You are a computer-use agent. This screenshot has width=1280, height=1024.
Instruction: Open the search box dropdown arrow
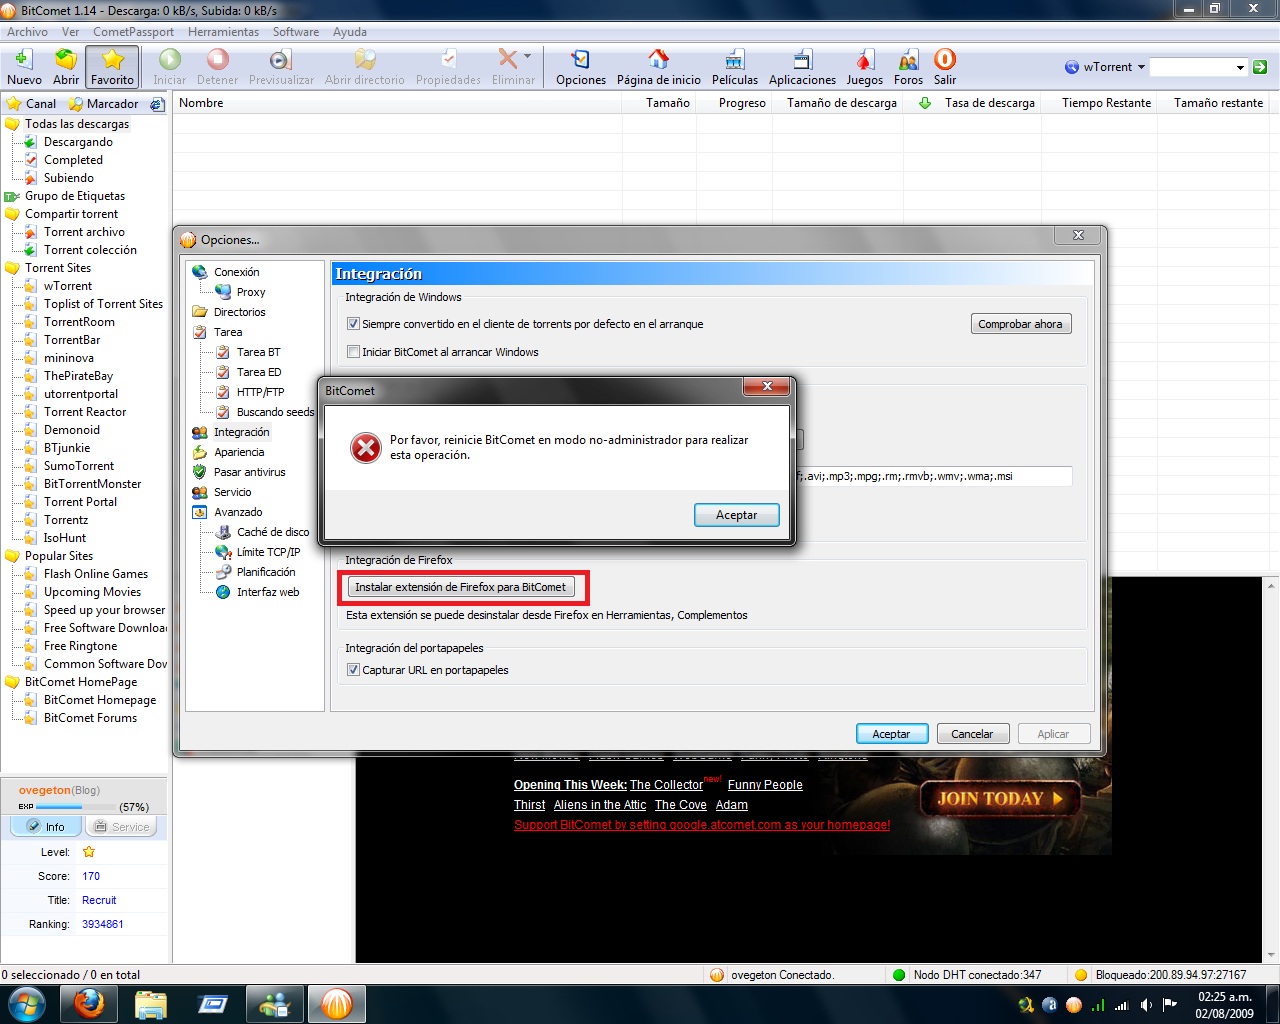[1240, 67]
